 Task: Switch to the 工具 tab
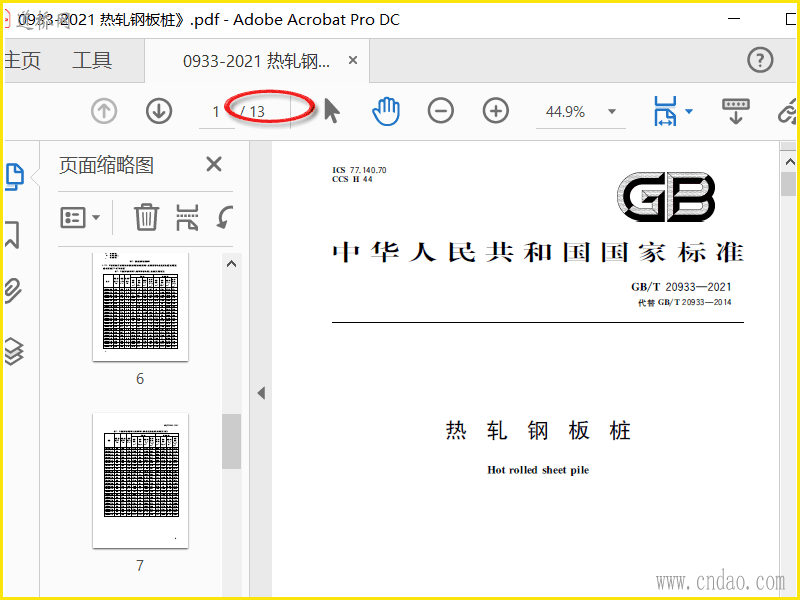click(x=92, y=60)
